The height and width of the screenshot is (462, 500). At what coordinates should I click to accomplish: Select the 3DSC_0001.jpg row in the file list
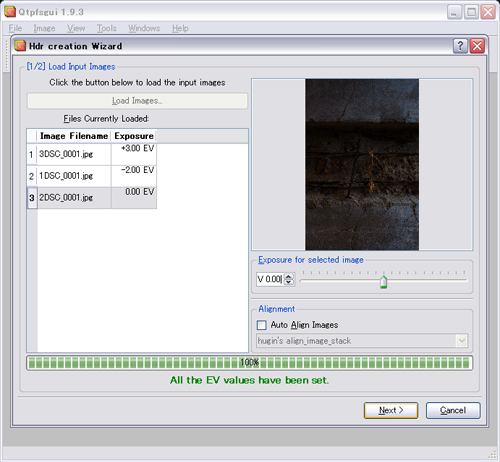point(92,154)
